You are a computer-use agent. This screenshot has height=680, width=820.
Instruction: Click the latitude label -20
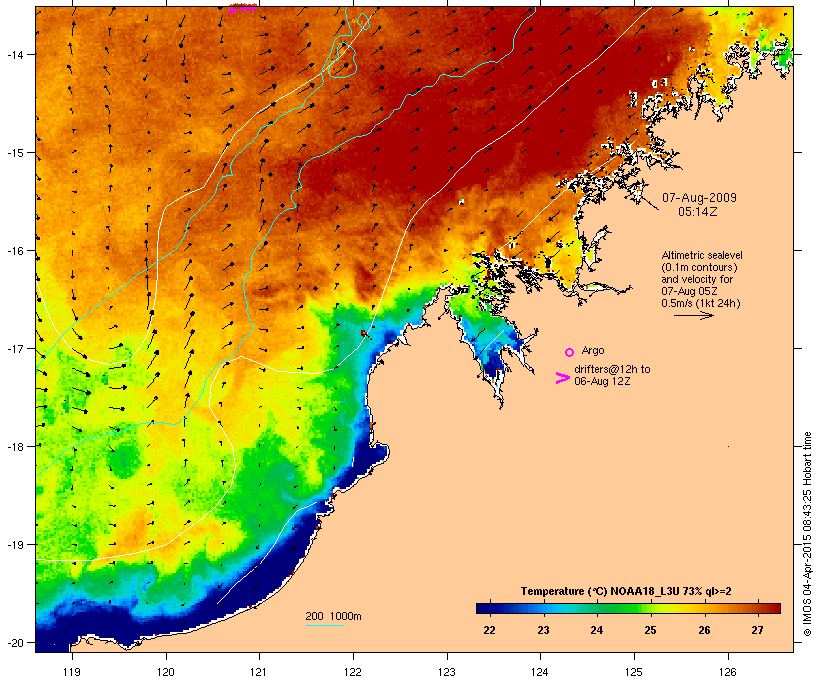(14, 642)
